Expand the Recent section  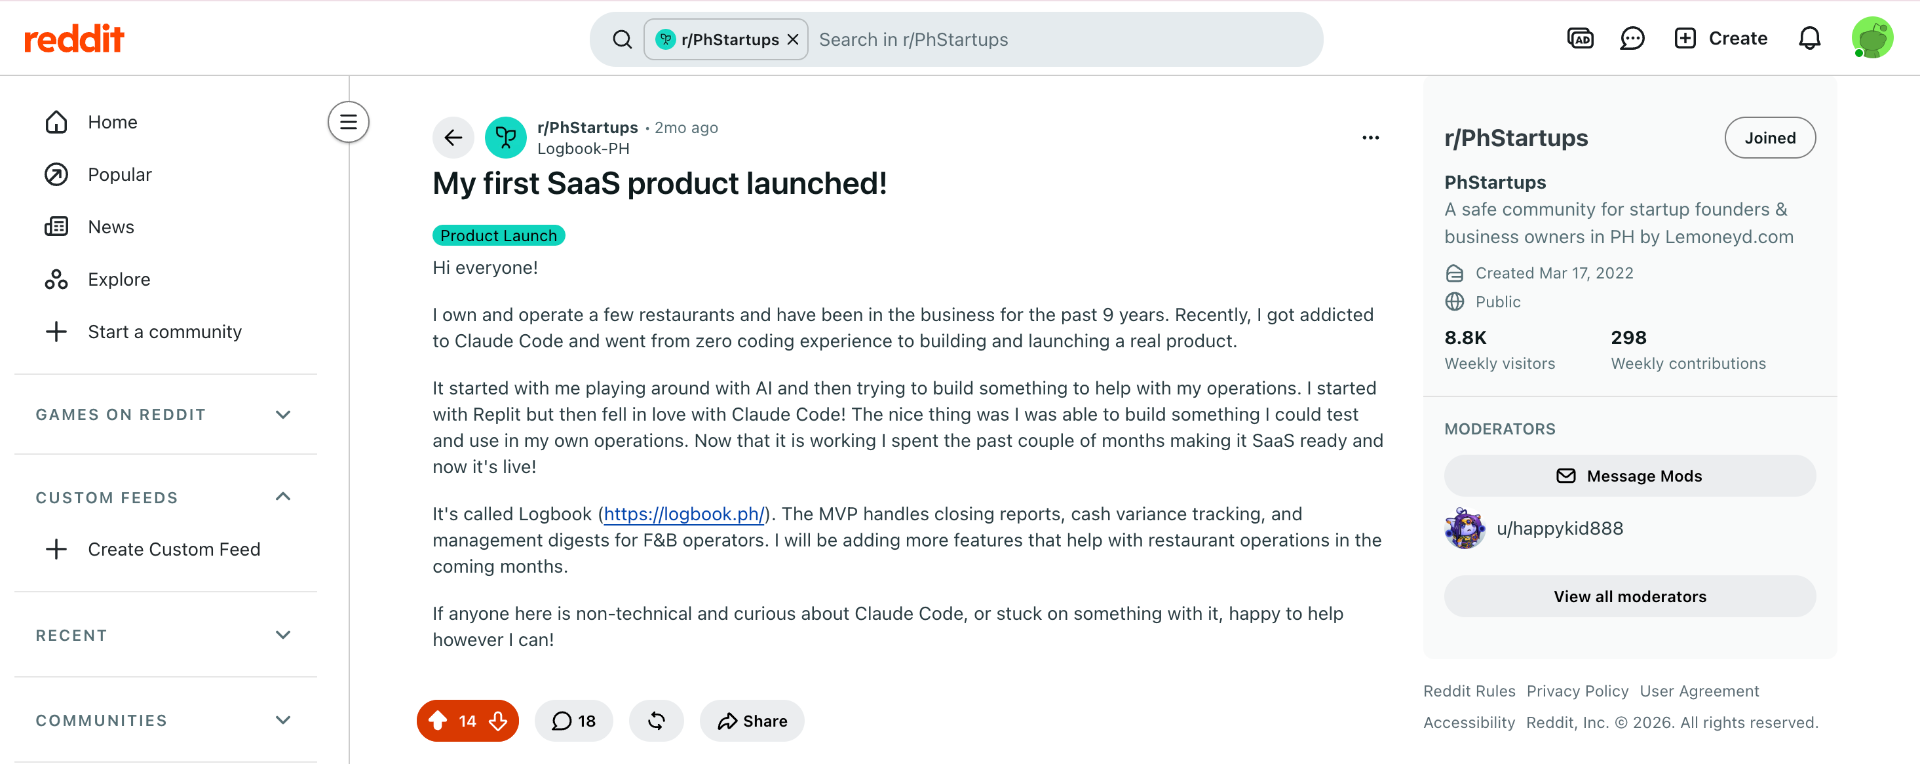166,636
